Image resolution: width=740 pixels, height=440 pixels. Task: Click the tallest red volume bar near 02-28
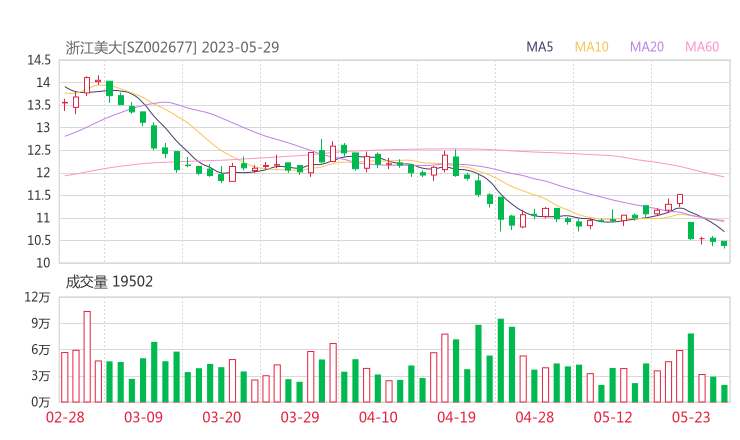pyautogui.click(x=87, y=357)
